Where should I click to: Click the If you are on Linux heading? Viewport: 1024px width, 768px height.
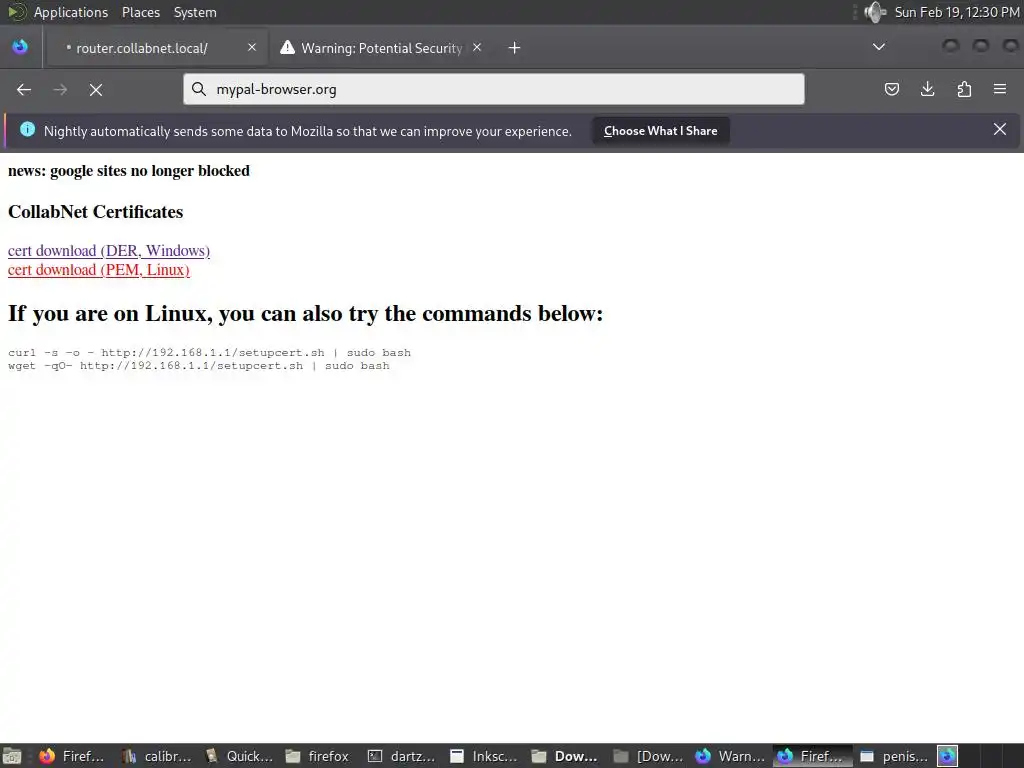(x=306, y=313)
